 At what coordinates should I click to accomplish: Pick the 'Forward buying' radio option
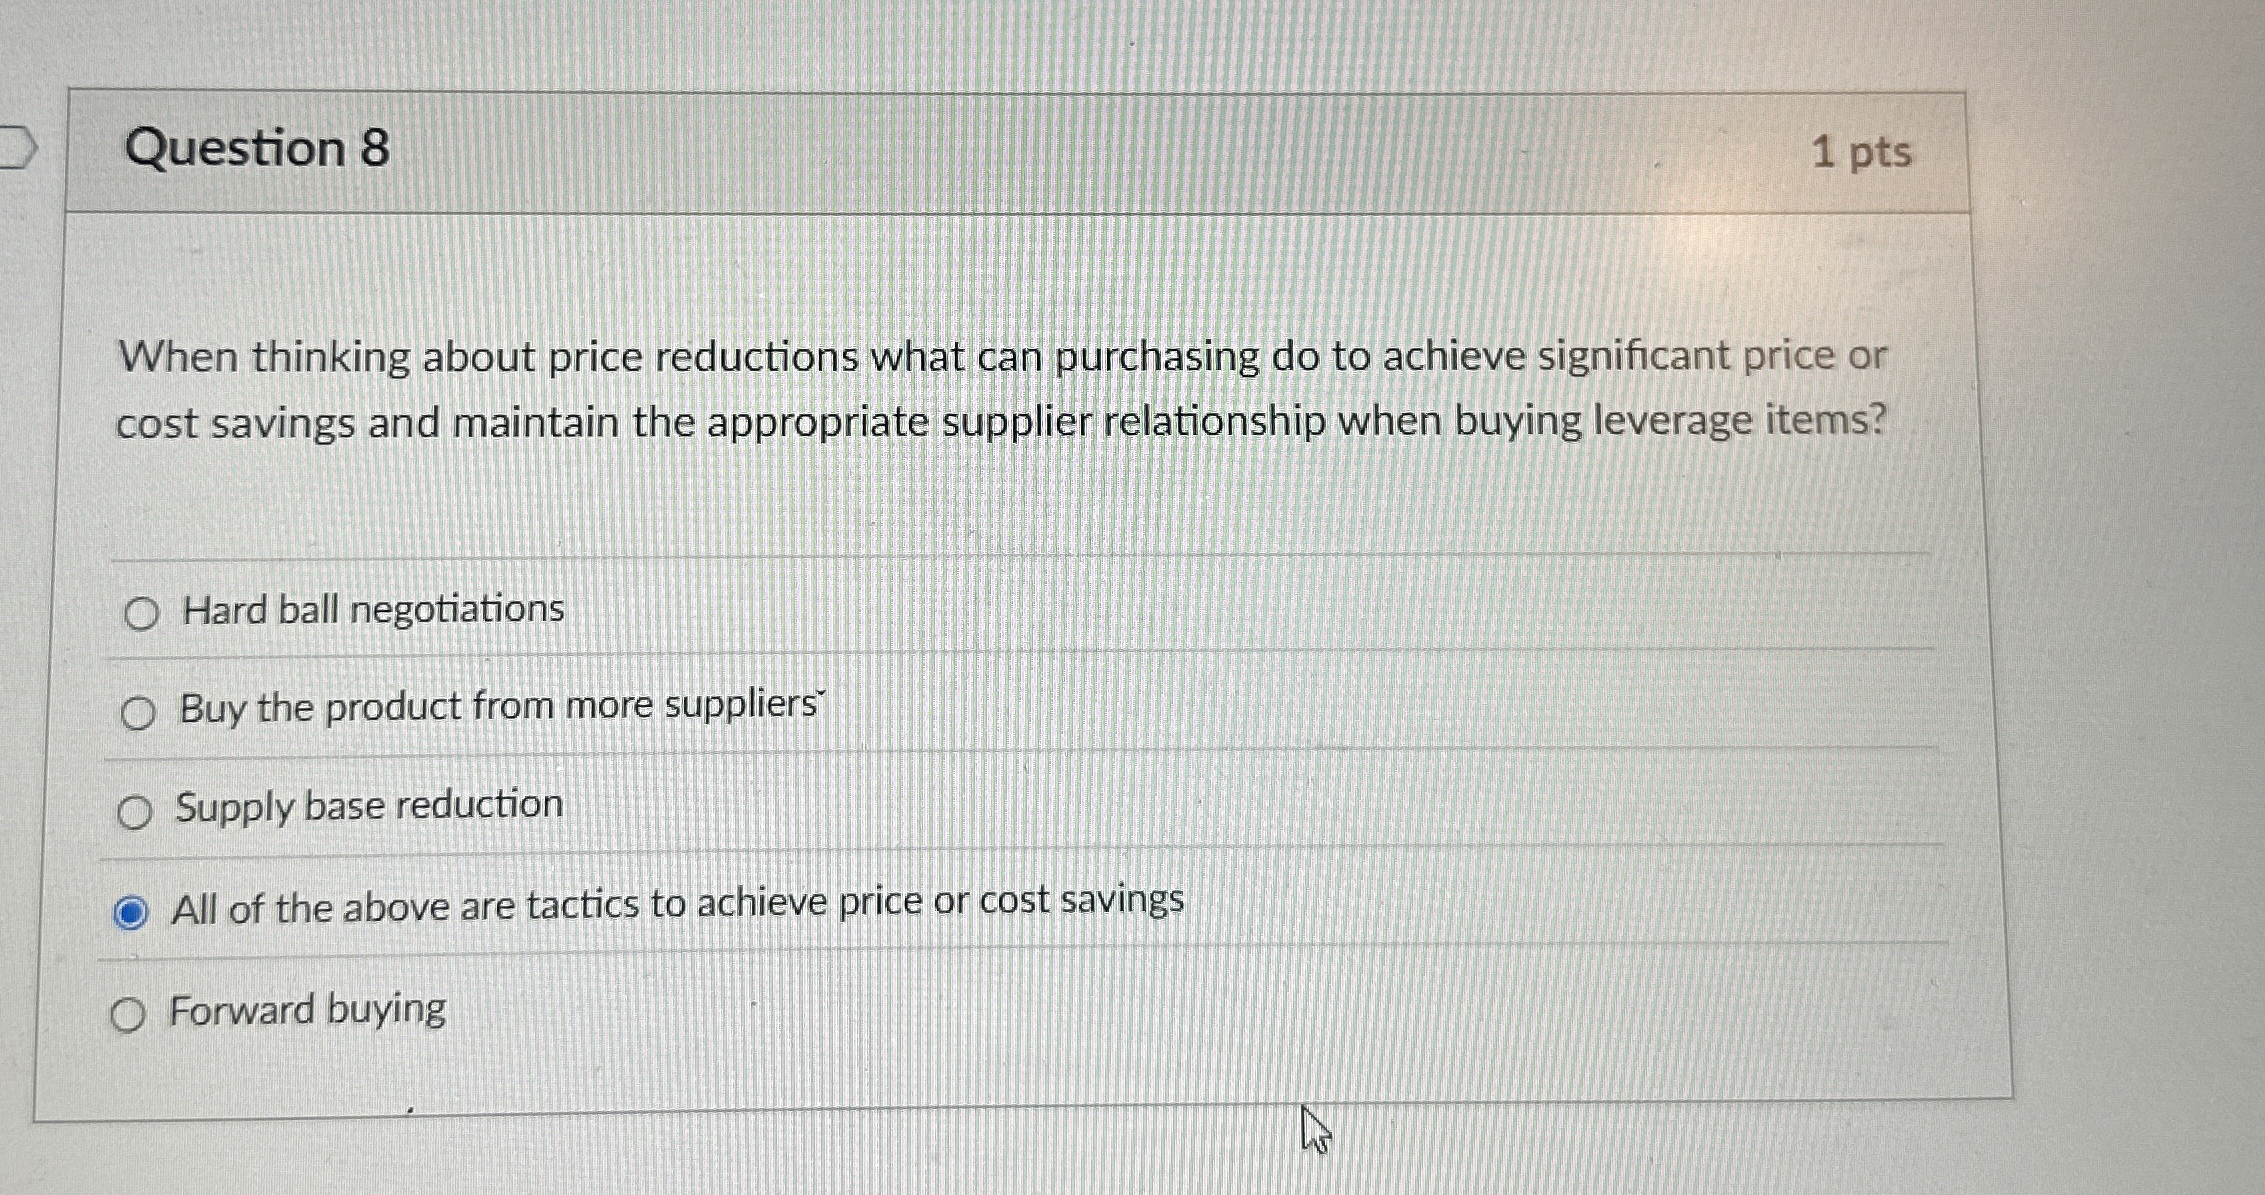coord(129,1015)
